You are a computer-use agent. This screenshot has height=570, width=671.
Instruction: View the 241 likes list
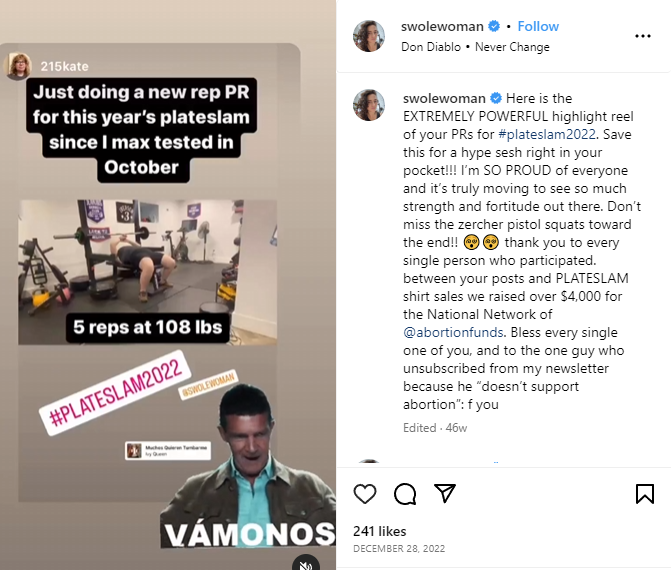(x=380, y=531)
